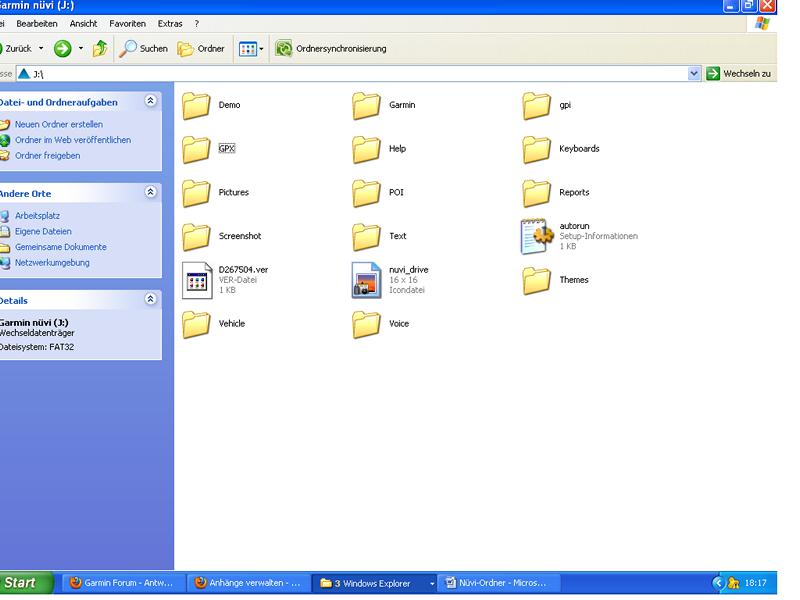Image resolution: width=800 pixels, height=600 pixels.
Task: Click Ordner im Web veröffentlichen link
Action: pos(73,140)
